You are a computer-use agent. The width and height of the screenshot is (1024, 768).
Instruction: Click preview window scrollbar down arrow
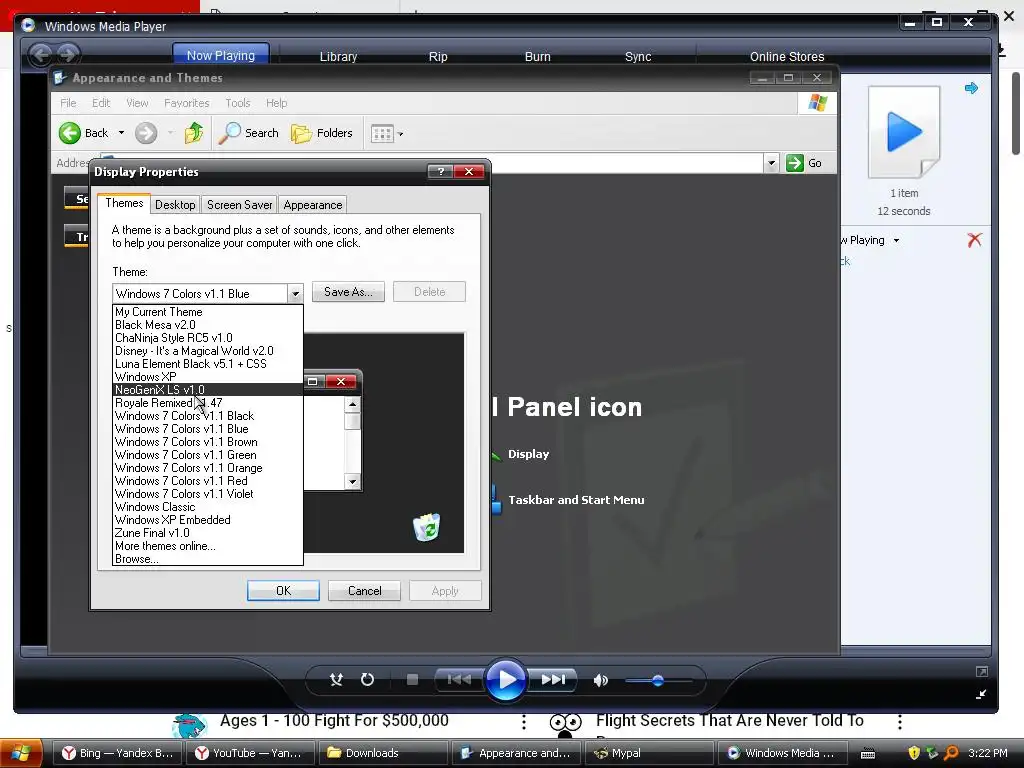[353, 482]
